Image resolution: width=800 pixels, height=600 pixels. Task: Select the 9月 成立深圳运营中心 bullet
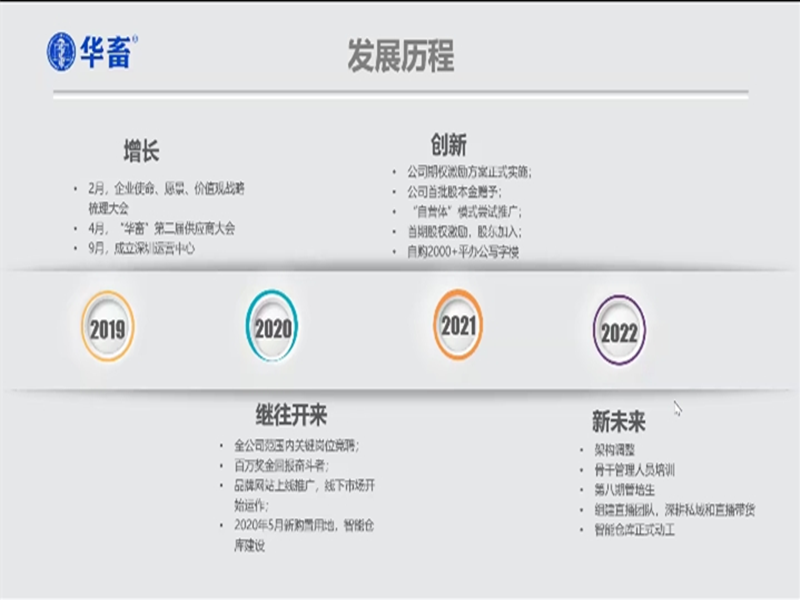(141, 248)
